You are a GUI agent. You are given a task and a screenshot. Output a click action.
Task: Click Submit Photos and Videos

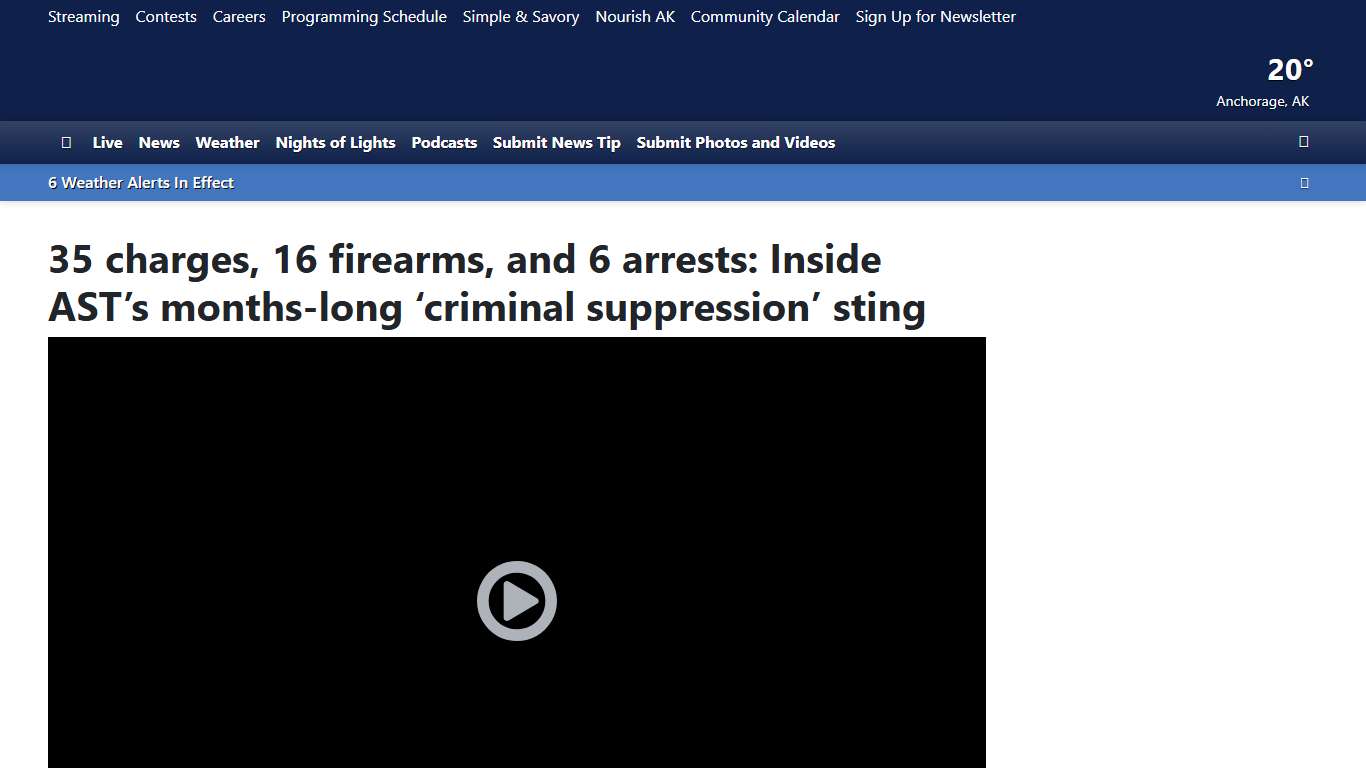[735, 142]
